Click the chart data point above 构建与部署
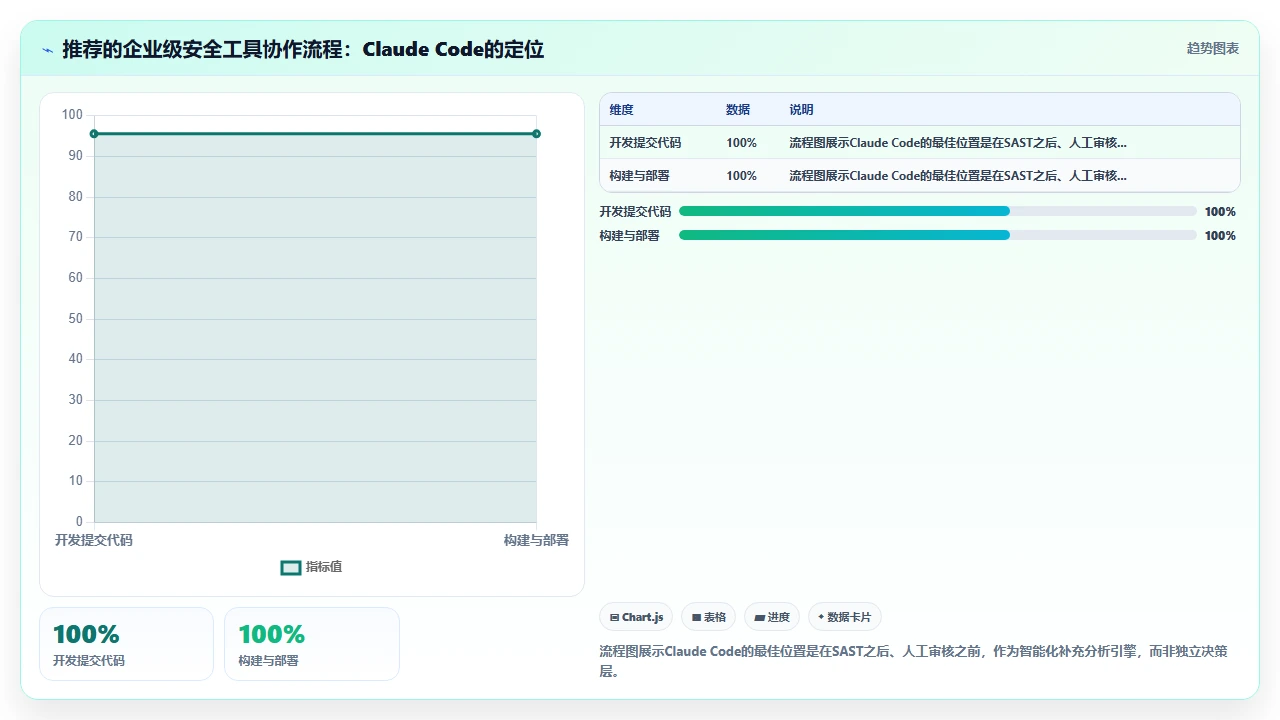The image size is (1280, 720). pos(537,134)
